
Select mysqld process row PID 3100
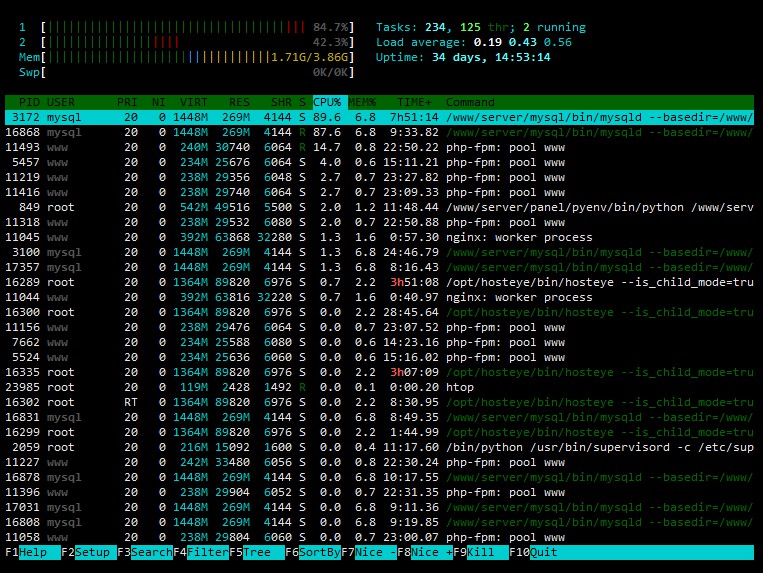[x=379, y=252]
